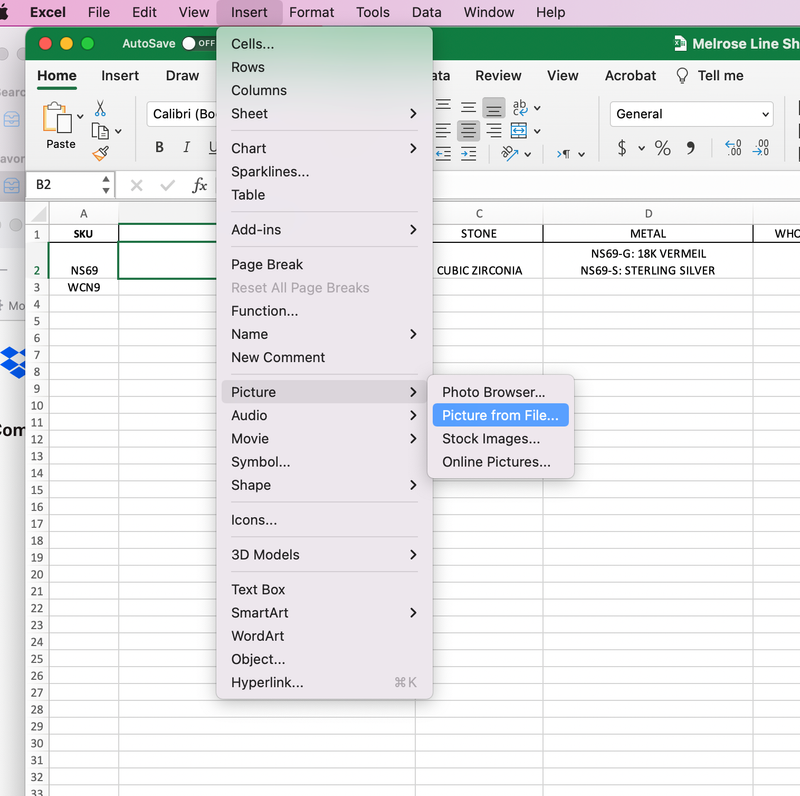Select Text Box from Insert menu
This screenshot has height=796, width=800.
click(258, 589)
